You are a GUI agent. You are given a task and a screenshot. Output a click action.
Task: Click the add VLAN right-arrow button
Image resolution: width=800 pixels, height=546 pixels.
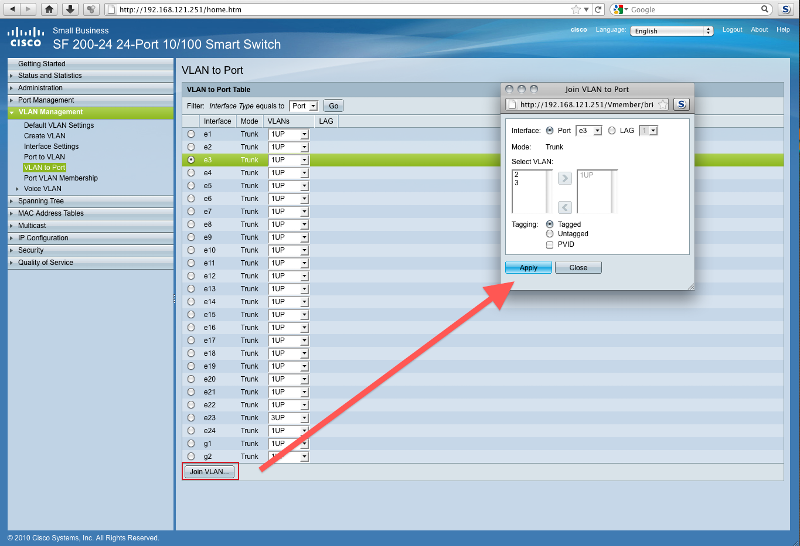pos(564,178)
